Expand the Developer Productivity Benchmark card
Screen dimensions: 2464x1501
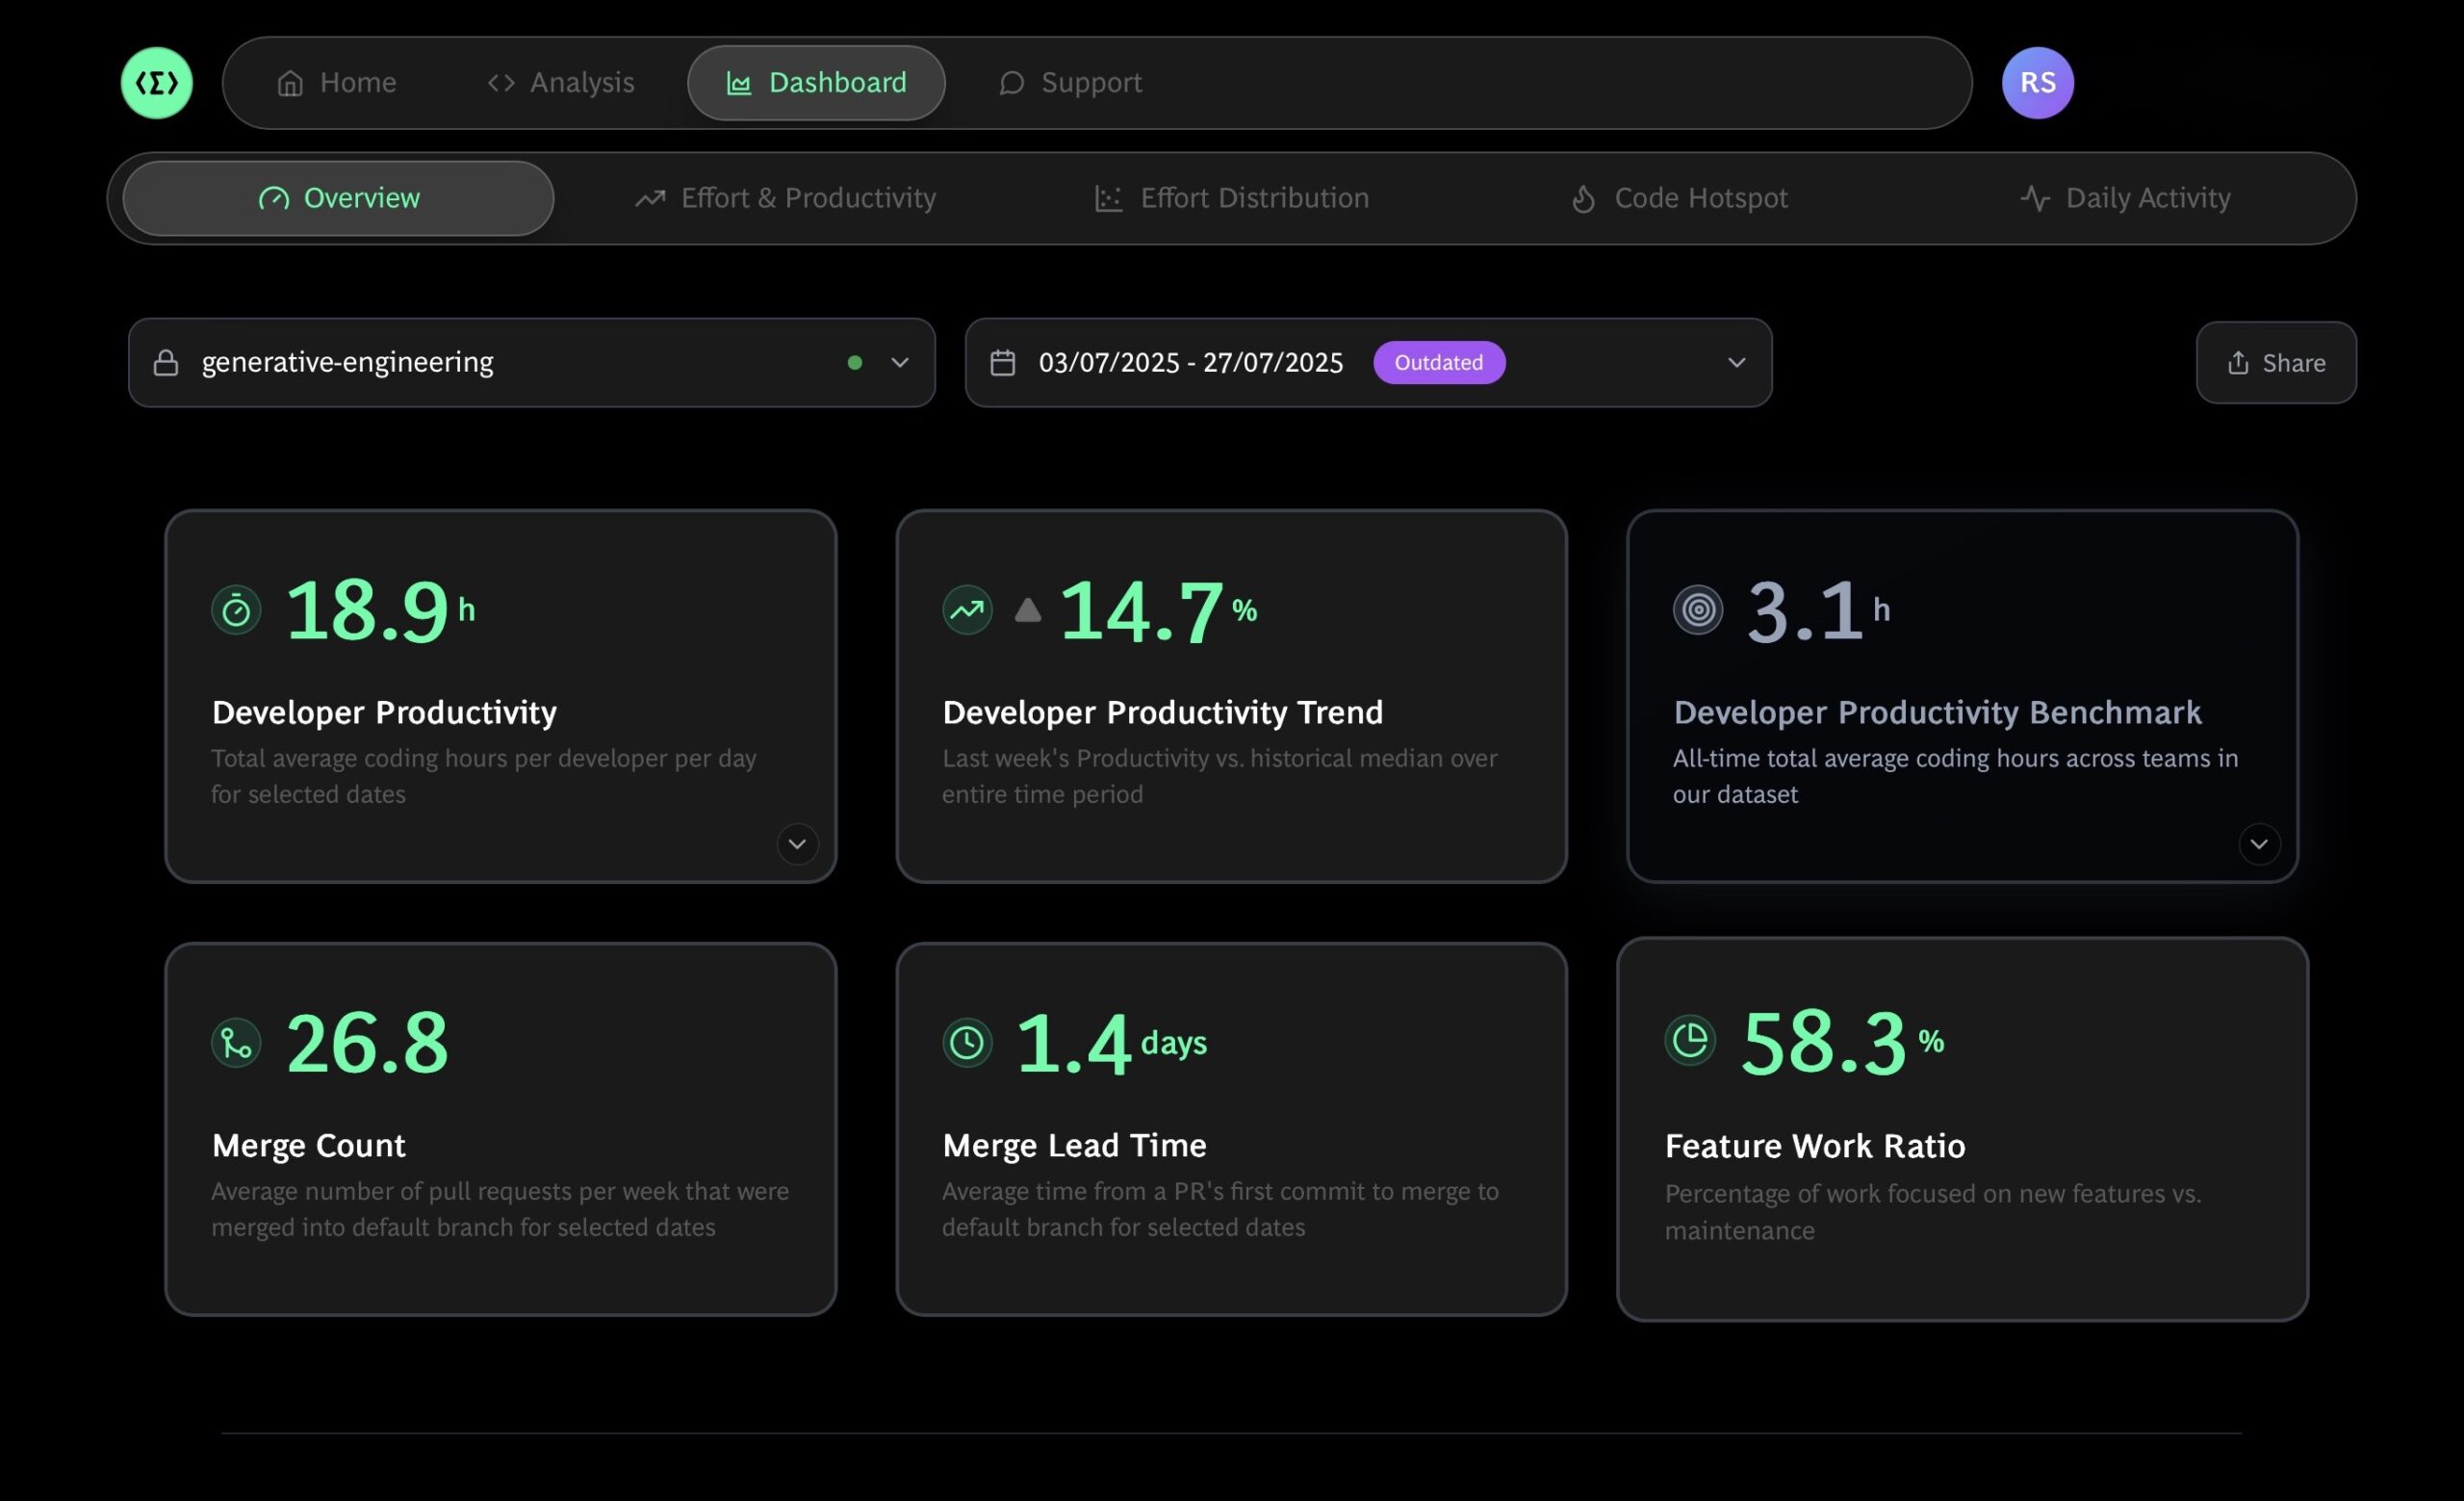click(2259, 844)
